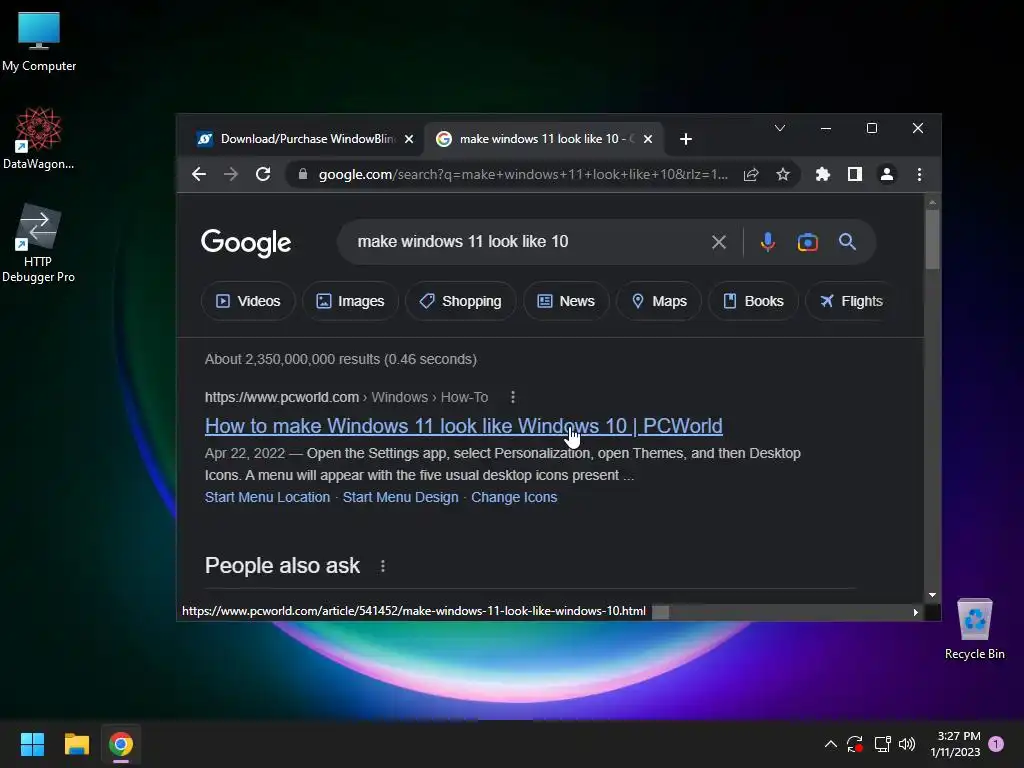
Task: Open the network icon in system tray
Action: click(x=882, y=744)
